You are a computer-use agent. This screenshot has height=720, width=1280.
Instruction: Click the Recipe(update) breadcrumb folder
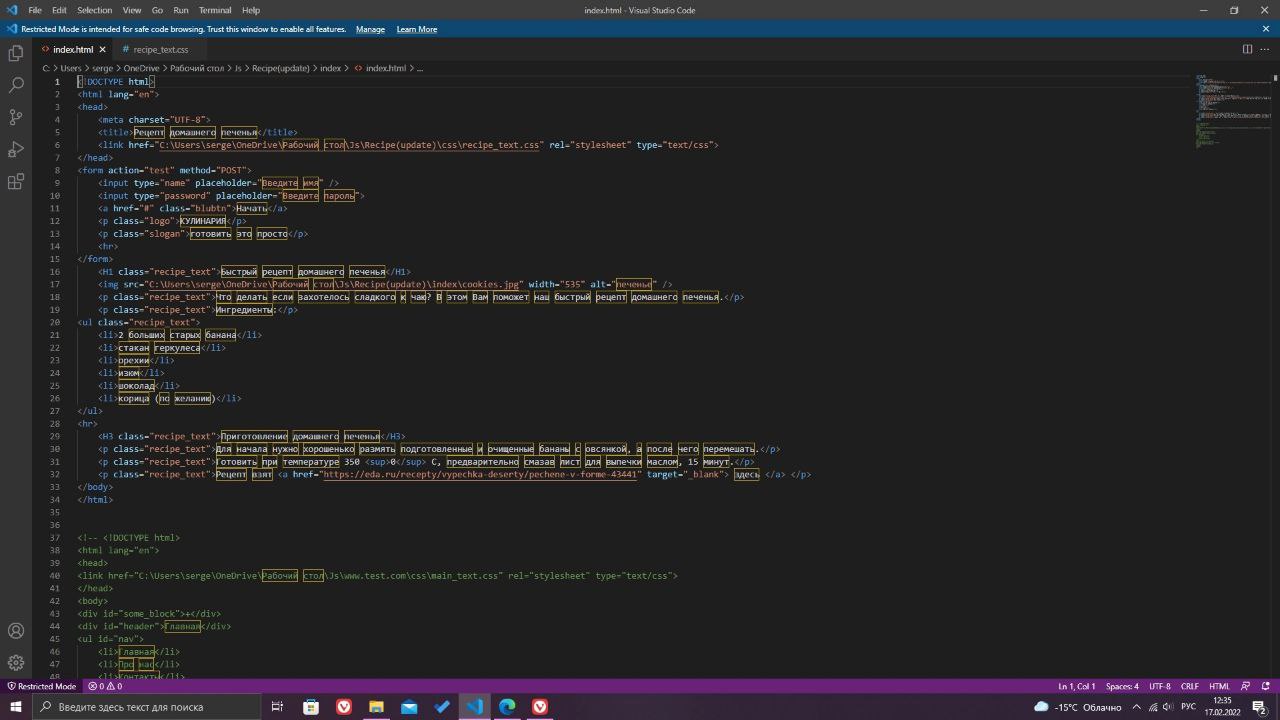coord(280,68)
